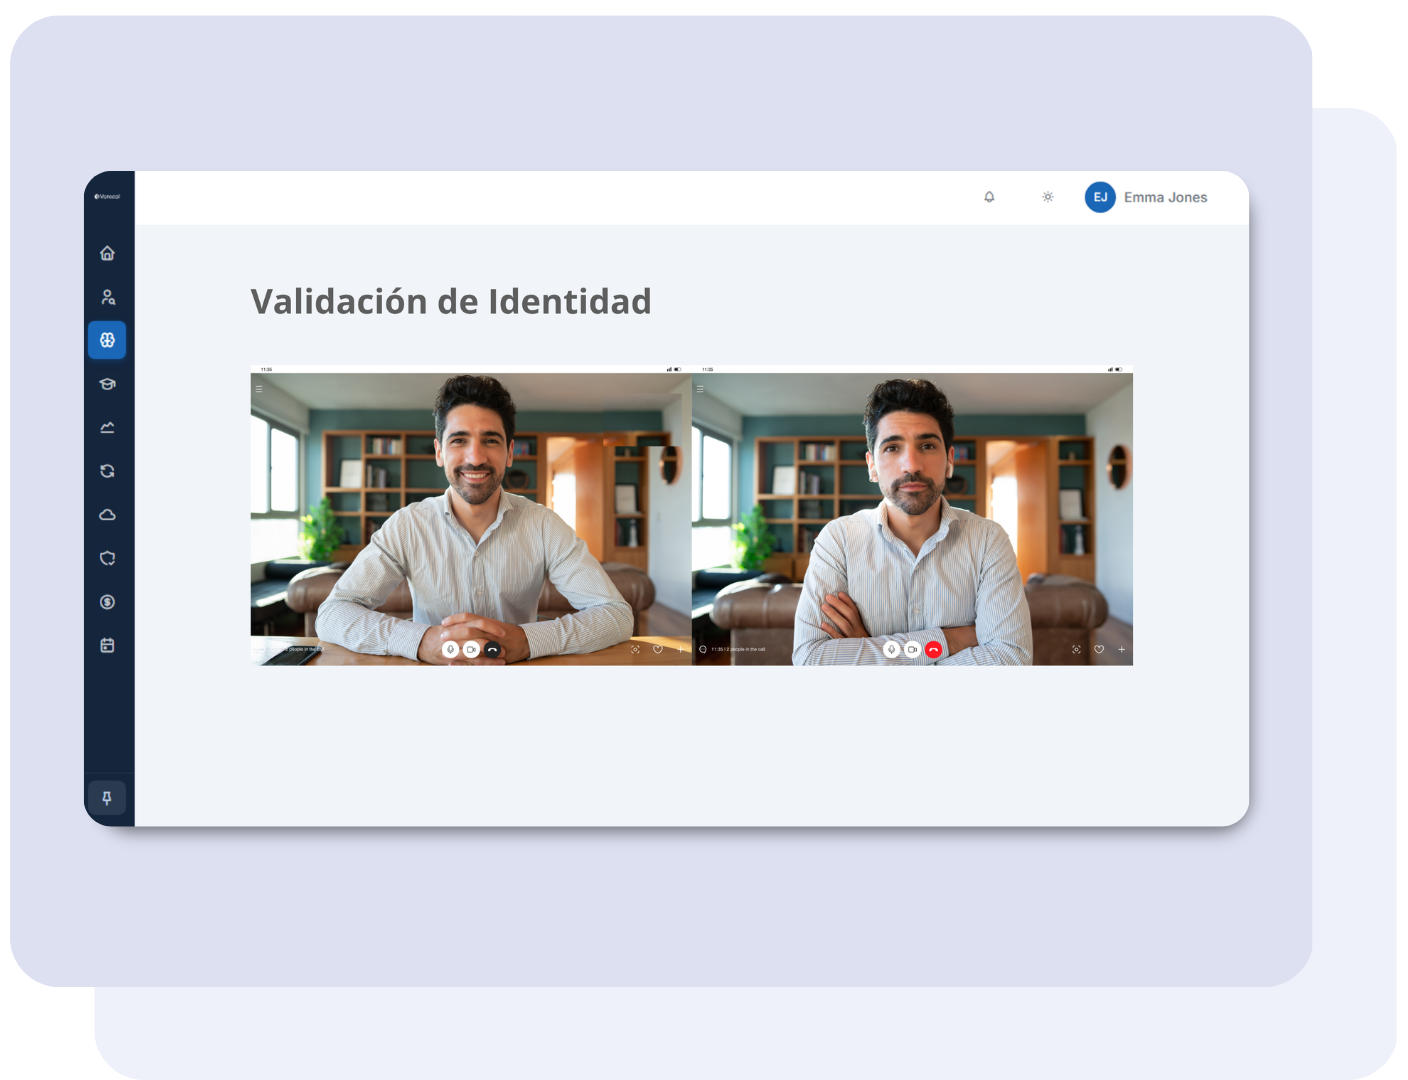This screenshot has width=1408, height=1080.
Task: Mute microphone in the right video call
Action: (x=891, y=650)
